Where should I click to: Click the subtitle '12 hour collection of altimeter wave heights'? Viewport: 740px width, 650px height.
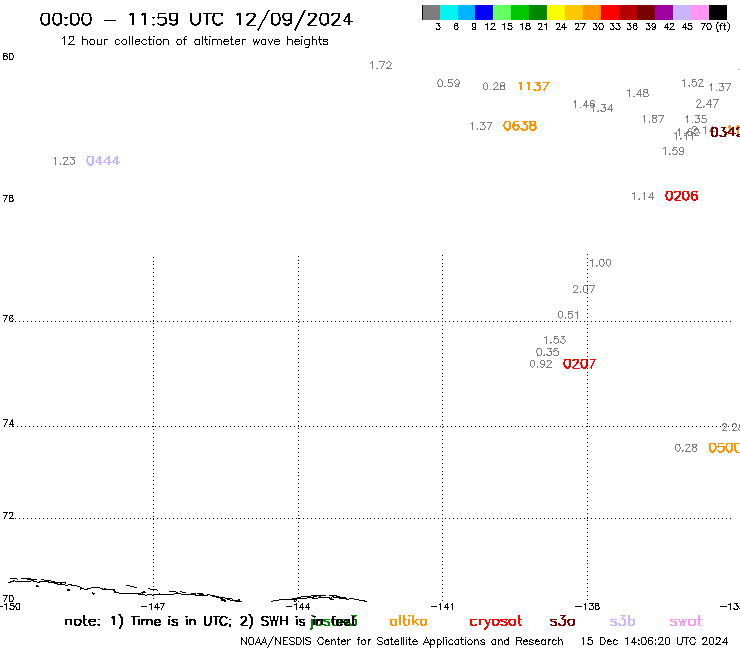(x=194, y=41)
